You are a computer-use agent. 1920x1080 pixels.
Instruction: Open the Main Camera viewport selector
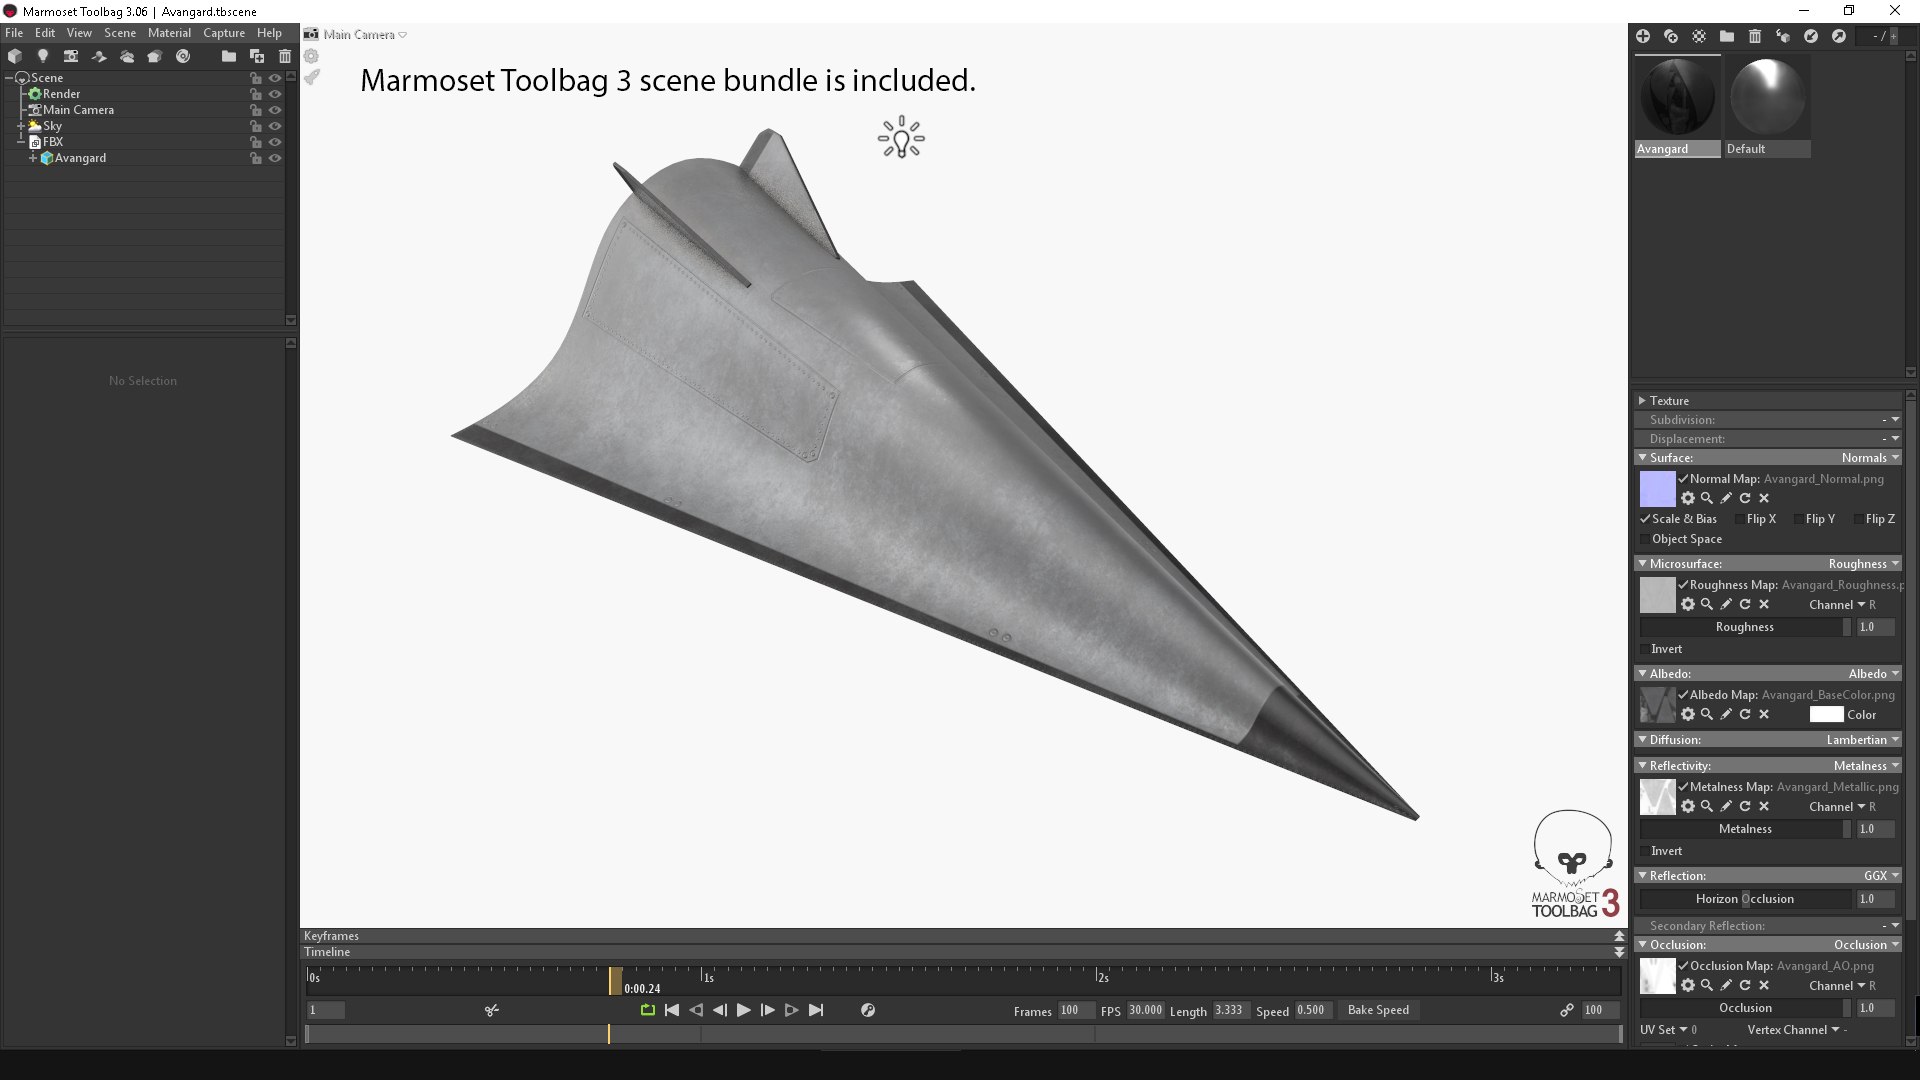click(x=365, y=34)
